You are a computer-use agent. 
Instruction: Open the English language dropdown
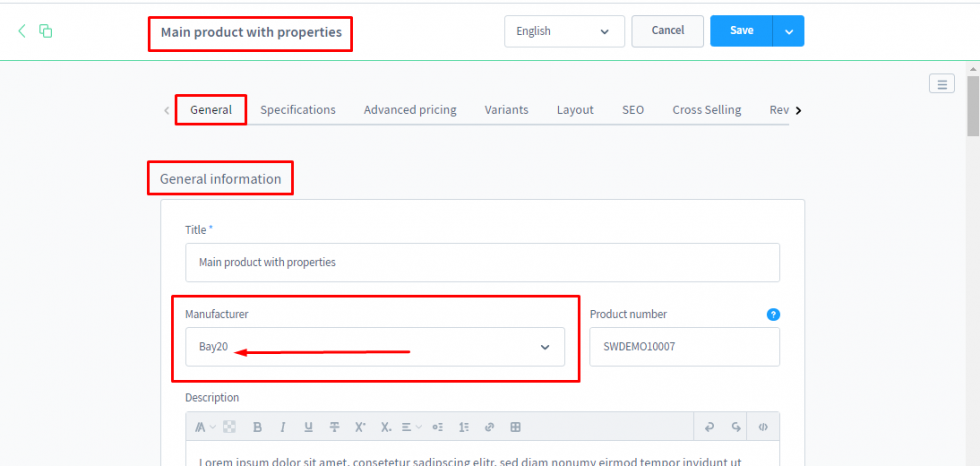(564, 31)
